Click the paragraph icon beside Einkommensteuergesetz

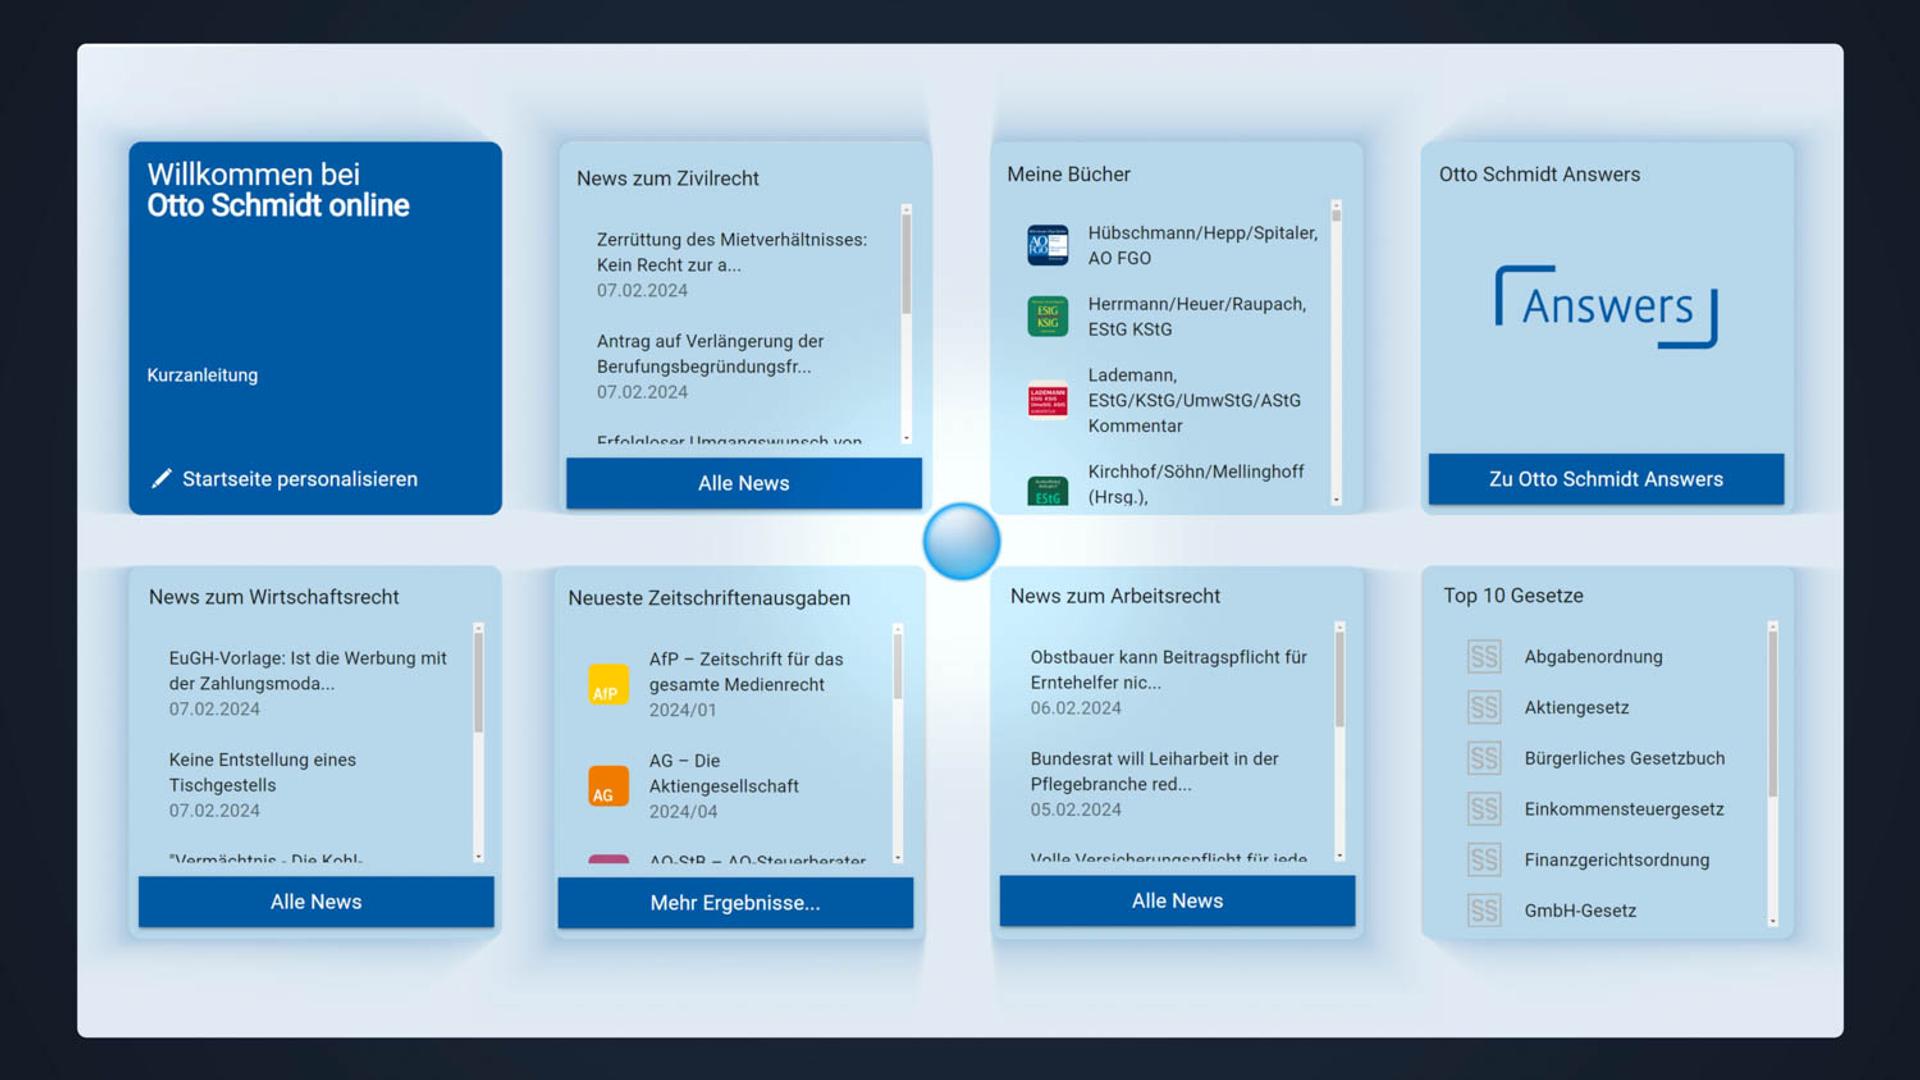[x=1484, y=809]
